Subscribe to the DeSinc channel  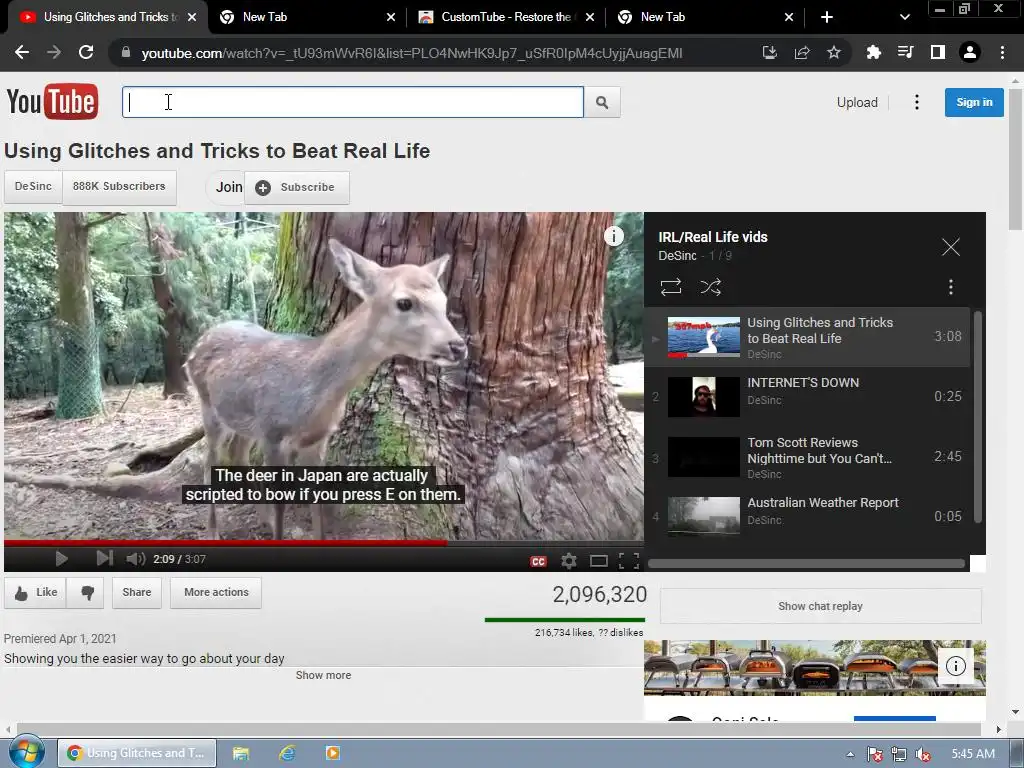pyautogui.click(x=297, y=187)
